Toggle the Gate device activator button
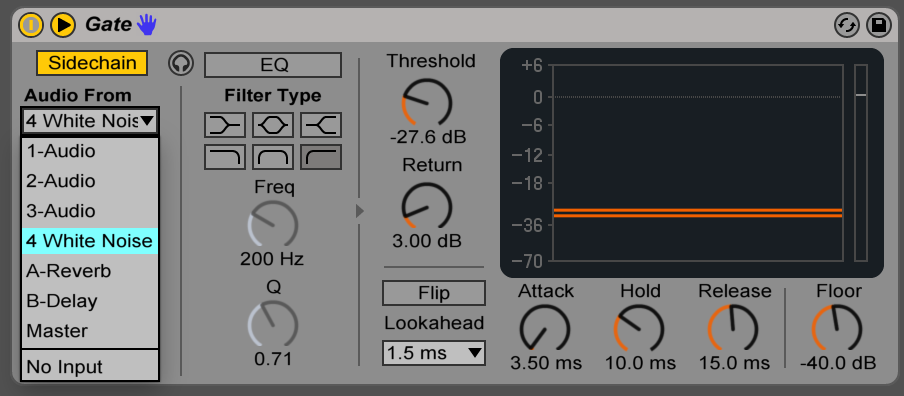 [x=31, y=25]
